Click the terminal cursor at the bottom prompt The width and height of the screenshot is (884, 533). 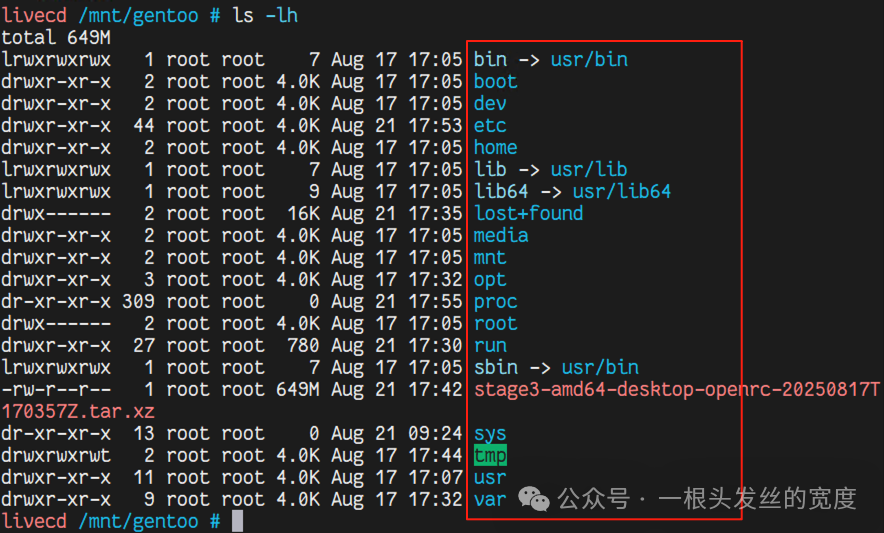click(237, 521)
